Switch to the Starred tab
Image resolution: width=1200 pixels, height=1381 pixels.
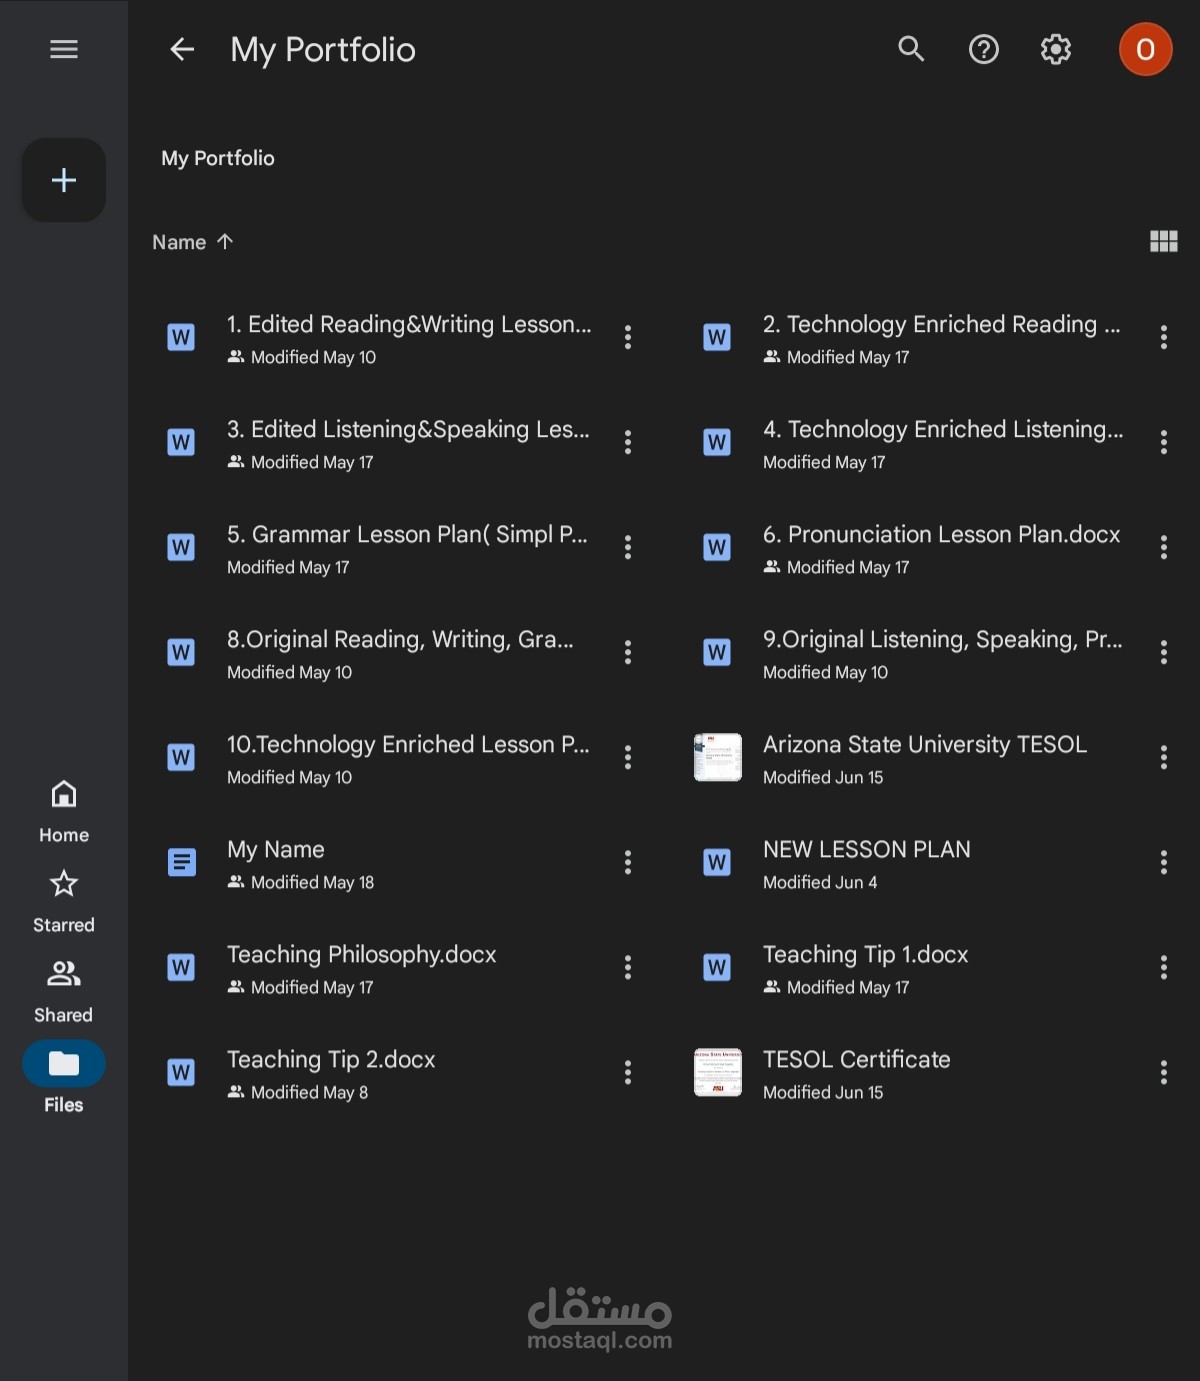tap(64, 901)
